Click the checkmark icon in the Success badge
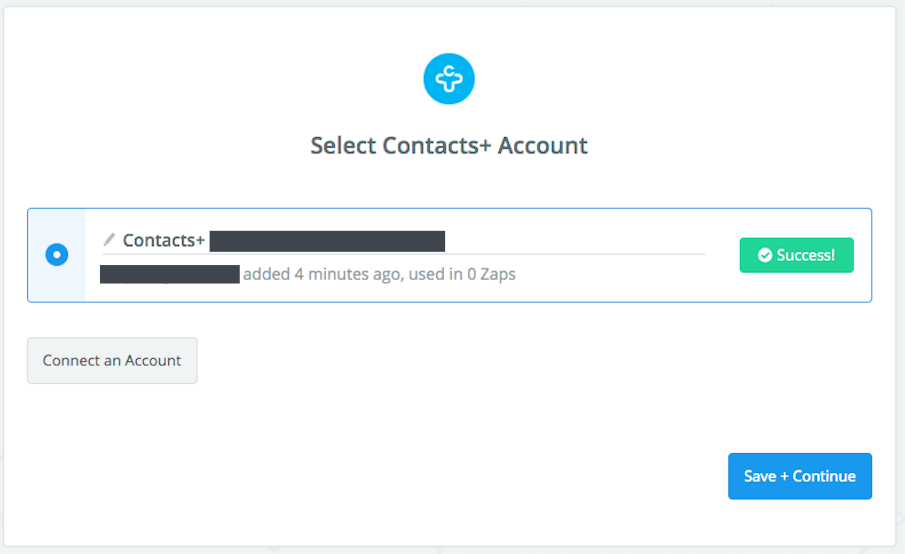 point(765,255)
